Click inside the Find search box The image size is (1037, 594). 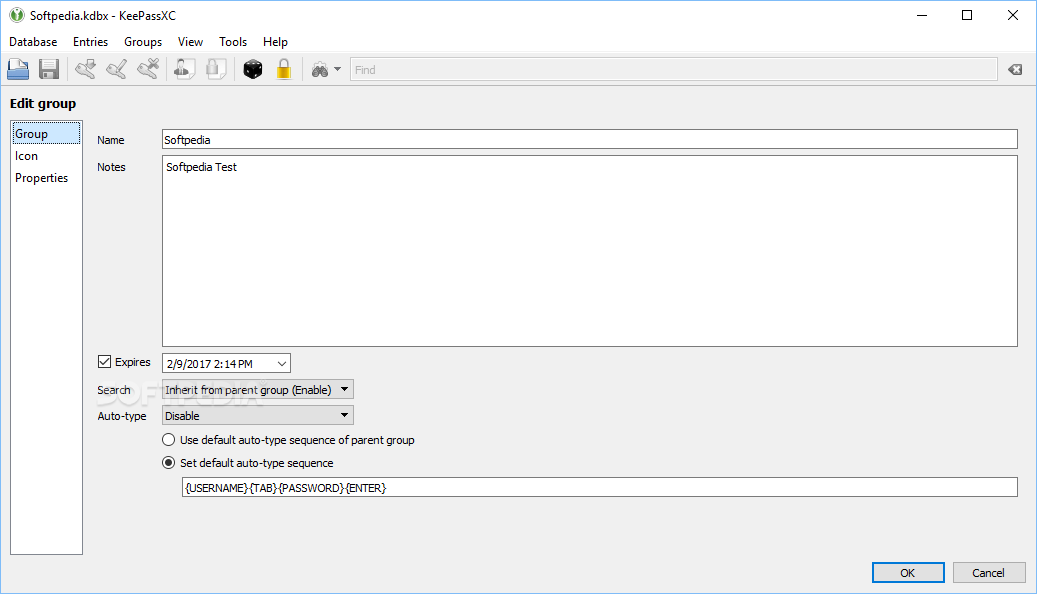(x=673, y=69)
